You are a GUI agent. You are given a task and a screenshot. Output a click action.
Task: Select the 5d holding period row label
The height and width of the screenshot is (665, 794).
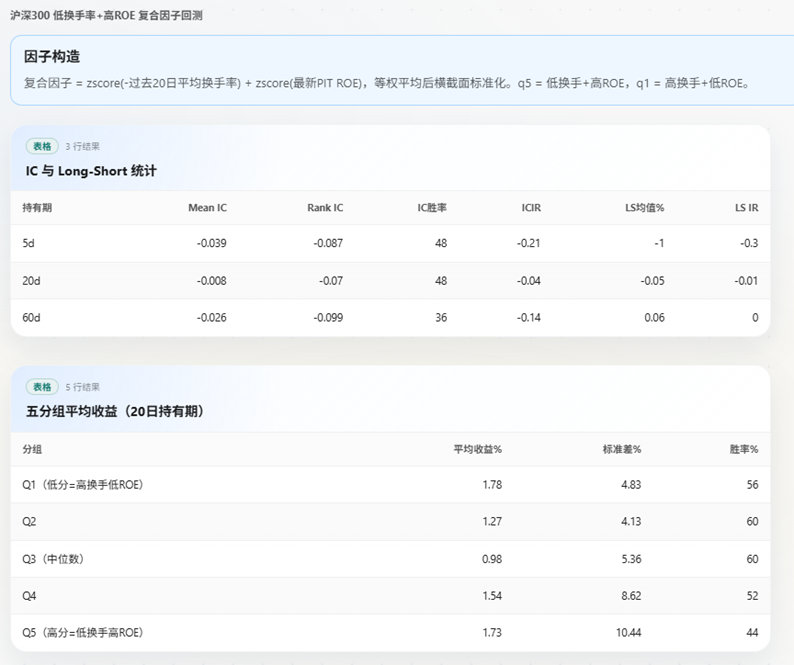coord(28,244)
